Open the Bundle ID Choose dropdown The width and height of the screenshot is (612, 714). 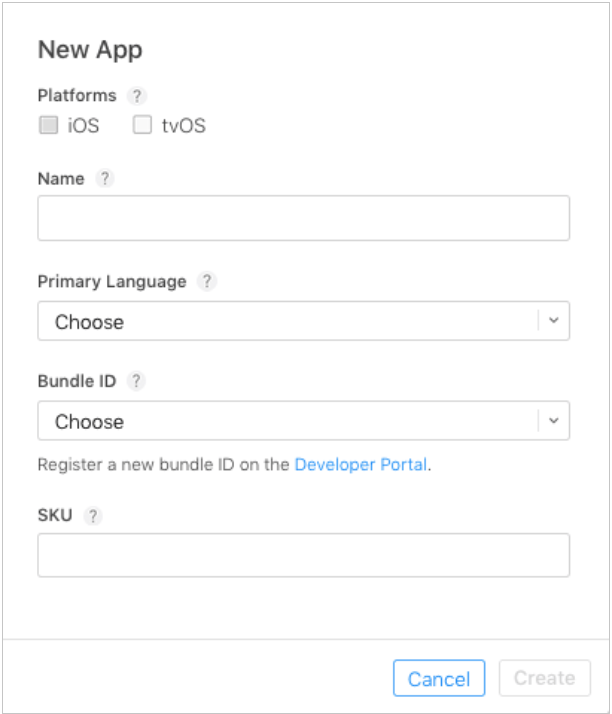(x=290, y=421)
